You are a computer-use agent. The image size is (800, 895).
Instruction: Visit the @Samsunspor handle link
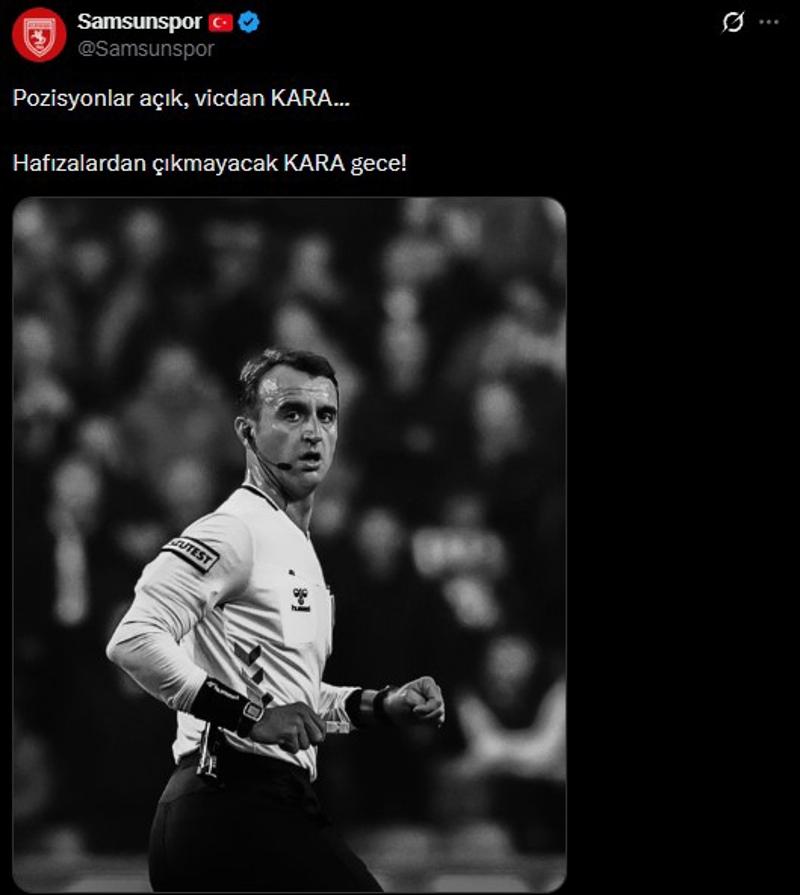[146, 49]
